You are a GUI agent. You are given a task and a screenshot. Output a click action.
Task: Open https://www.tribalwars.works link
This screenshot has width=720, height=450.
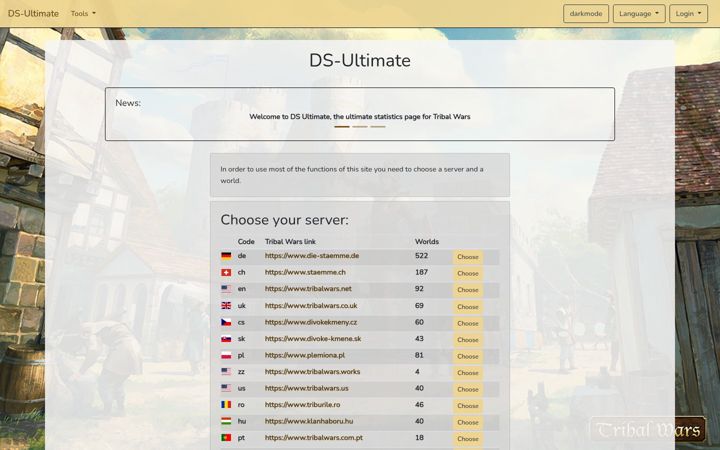point(312,371)
